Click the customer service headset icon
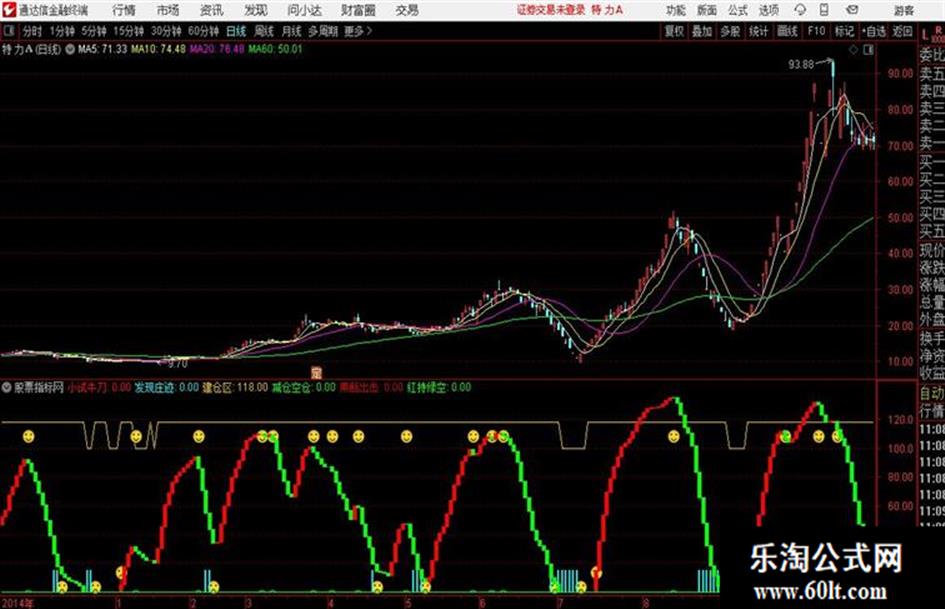The image size is (945, 609). click(x=800, y=10)
